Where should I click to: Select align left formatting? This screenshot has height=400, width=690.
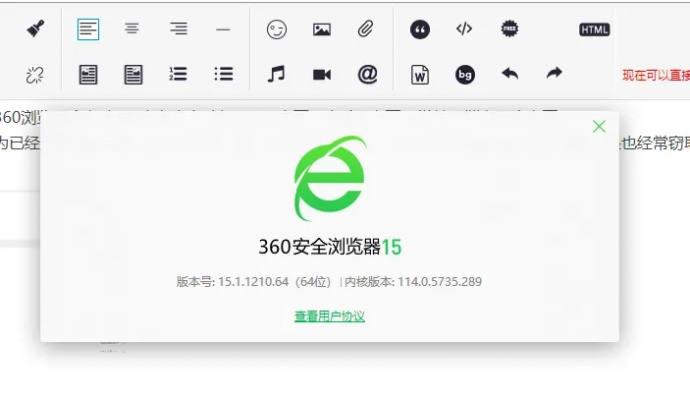click(x=88, y=29)
